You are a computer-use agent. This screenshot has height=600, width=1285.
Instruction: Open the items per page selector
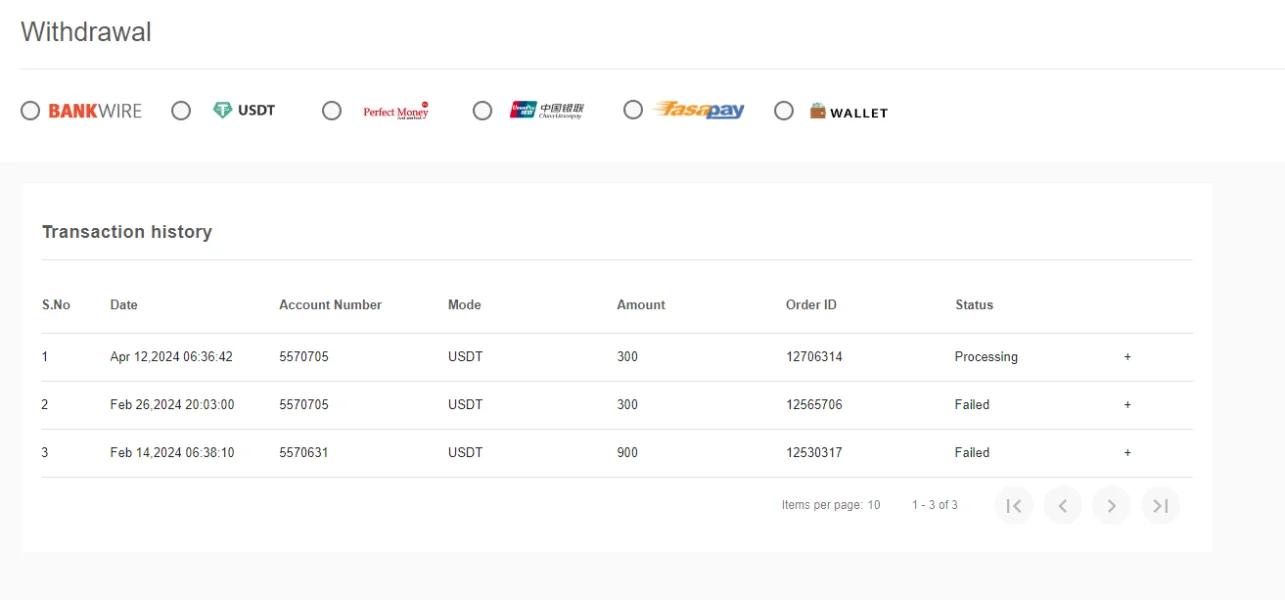coord(874,505)
